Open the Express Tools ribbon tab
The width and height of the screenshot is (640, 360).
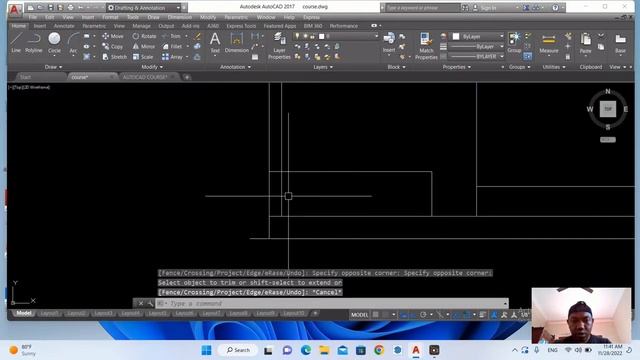click(241, 26)
